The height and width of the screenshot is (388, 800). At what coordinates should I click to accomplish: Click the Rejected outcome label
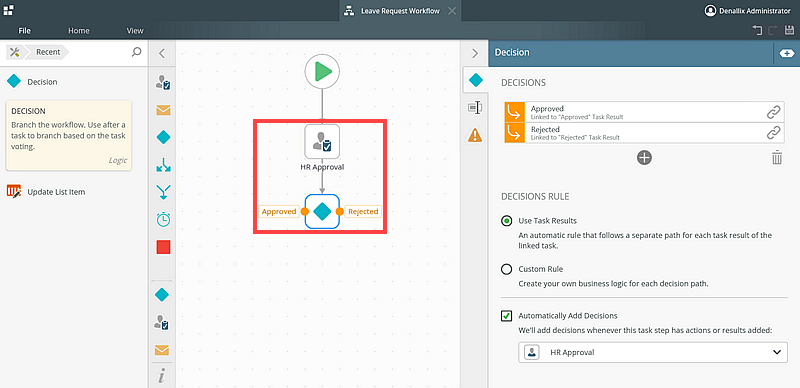[x=363, y=211]
